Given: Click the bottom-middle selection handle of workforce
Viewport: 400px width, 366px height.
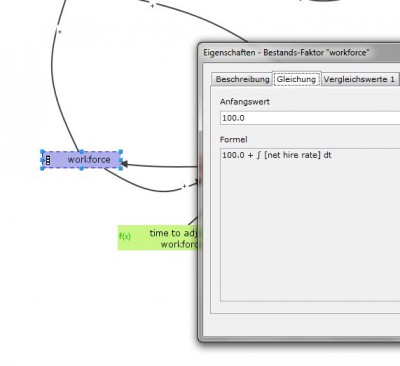Looking at the screenshot, I should 81,168.
